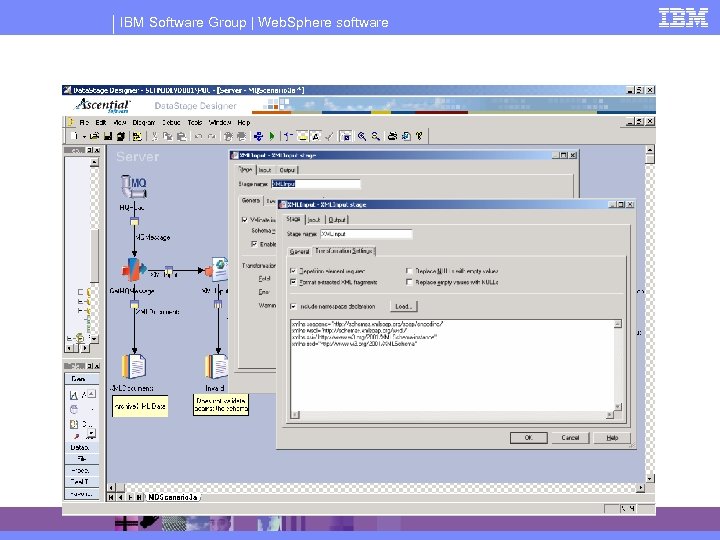Viewport: 720px width, 540px height.
Task: Open the Window menu
Action: point(220,123)
